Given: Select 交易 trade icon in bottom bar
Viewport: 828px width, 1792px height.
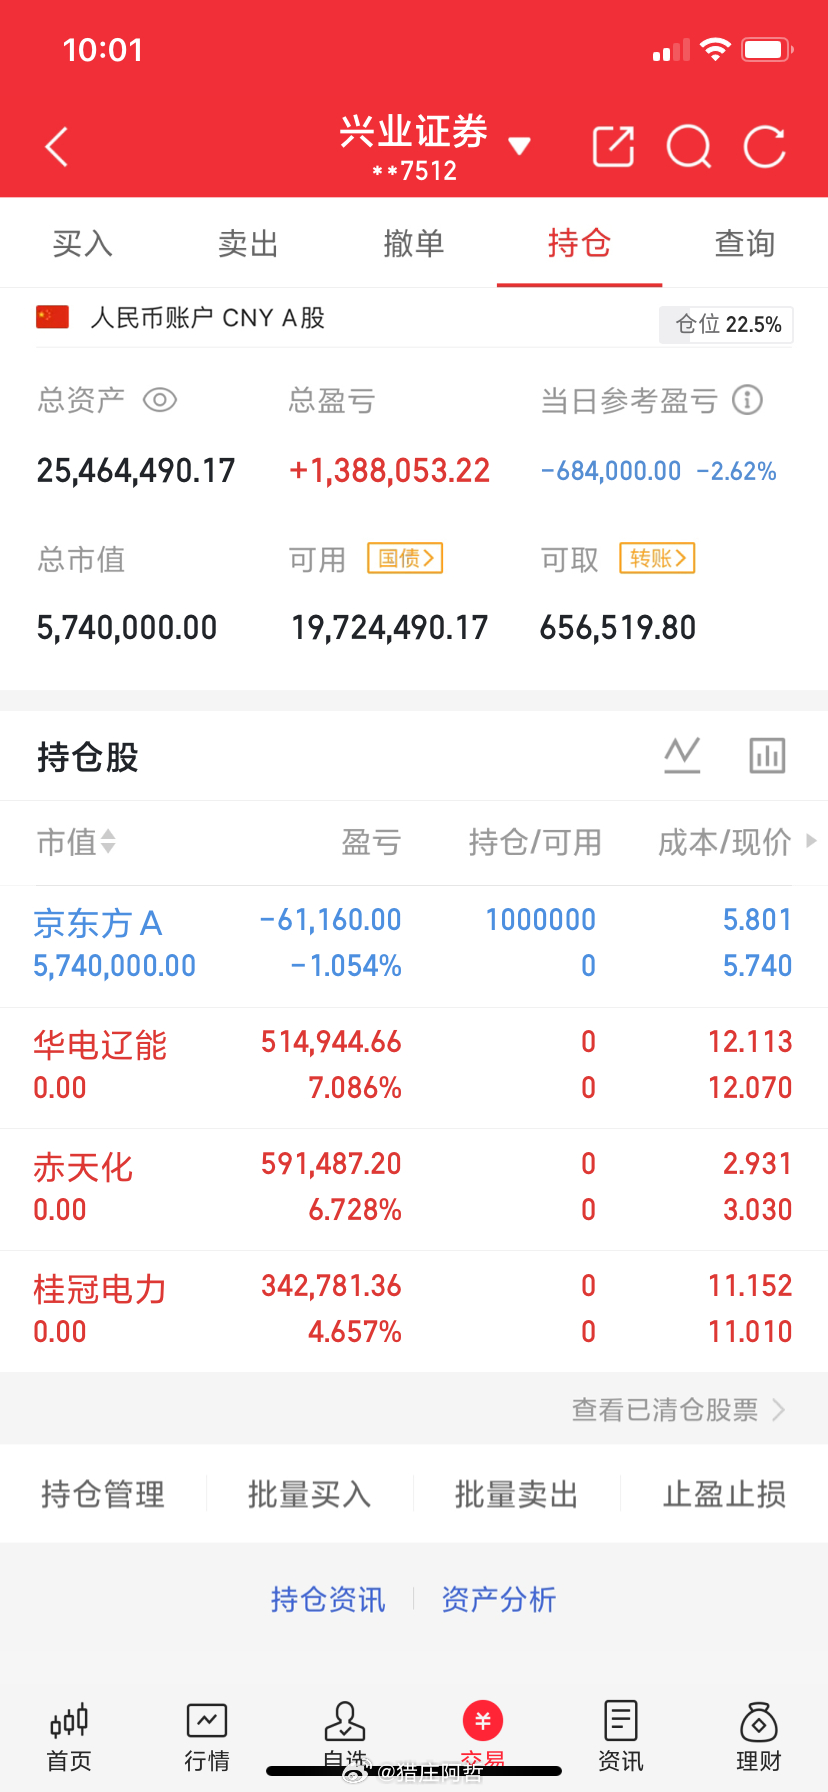Looking at the screenshot, I should (483, 1737).
